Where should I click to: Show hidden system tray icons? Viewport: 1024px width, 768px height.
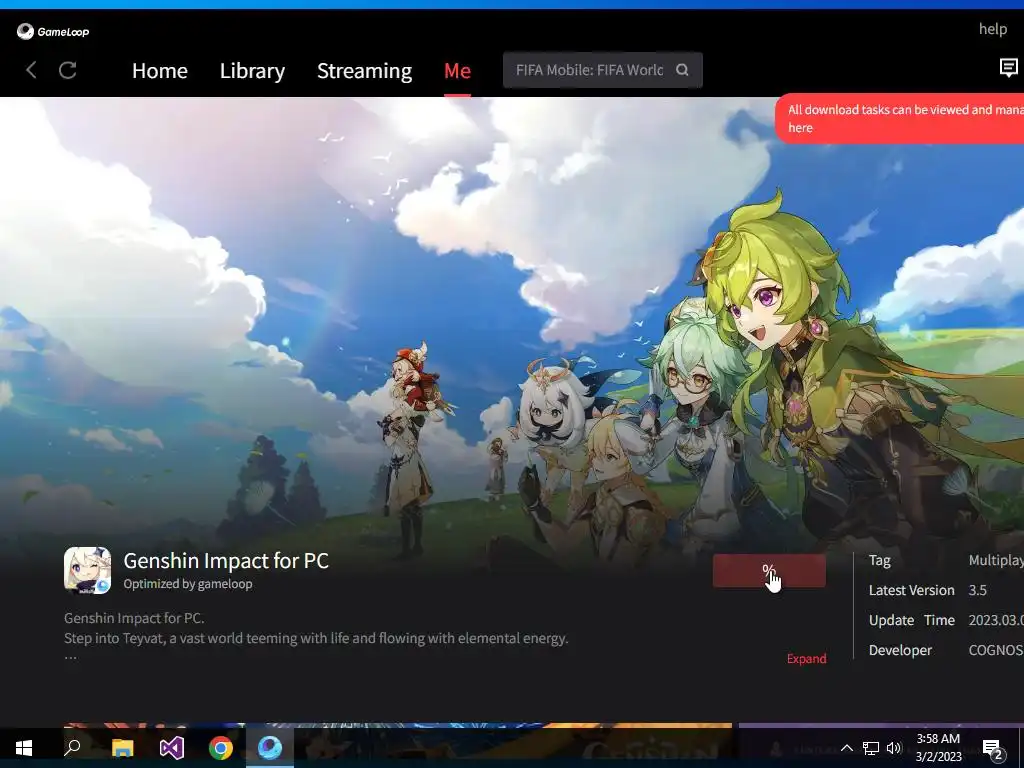846,748
